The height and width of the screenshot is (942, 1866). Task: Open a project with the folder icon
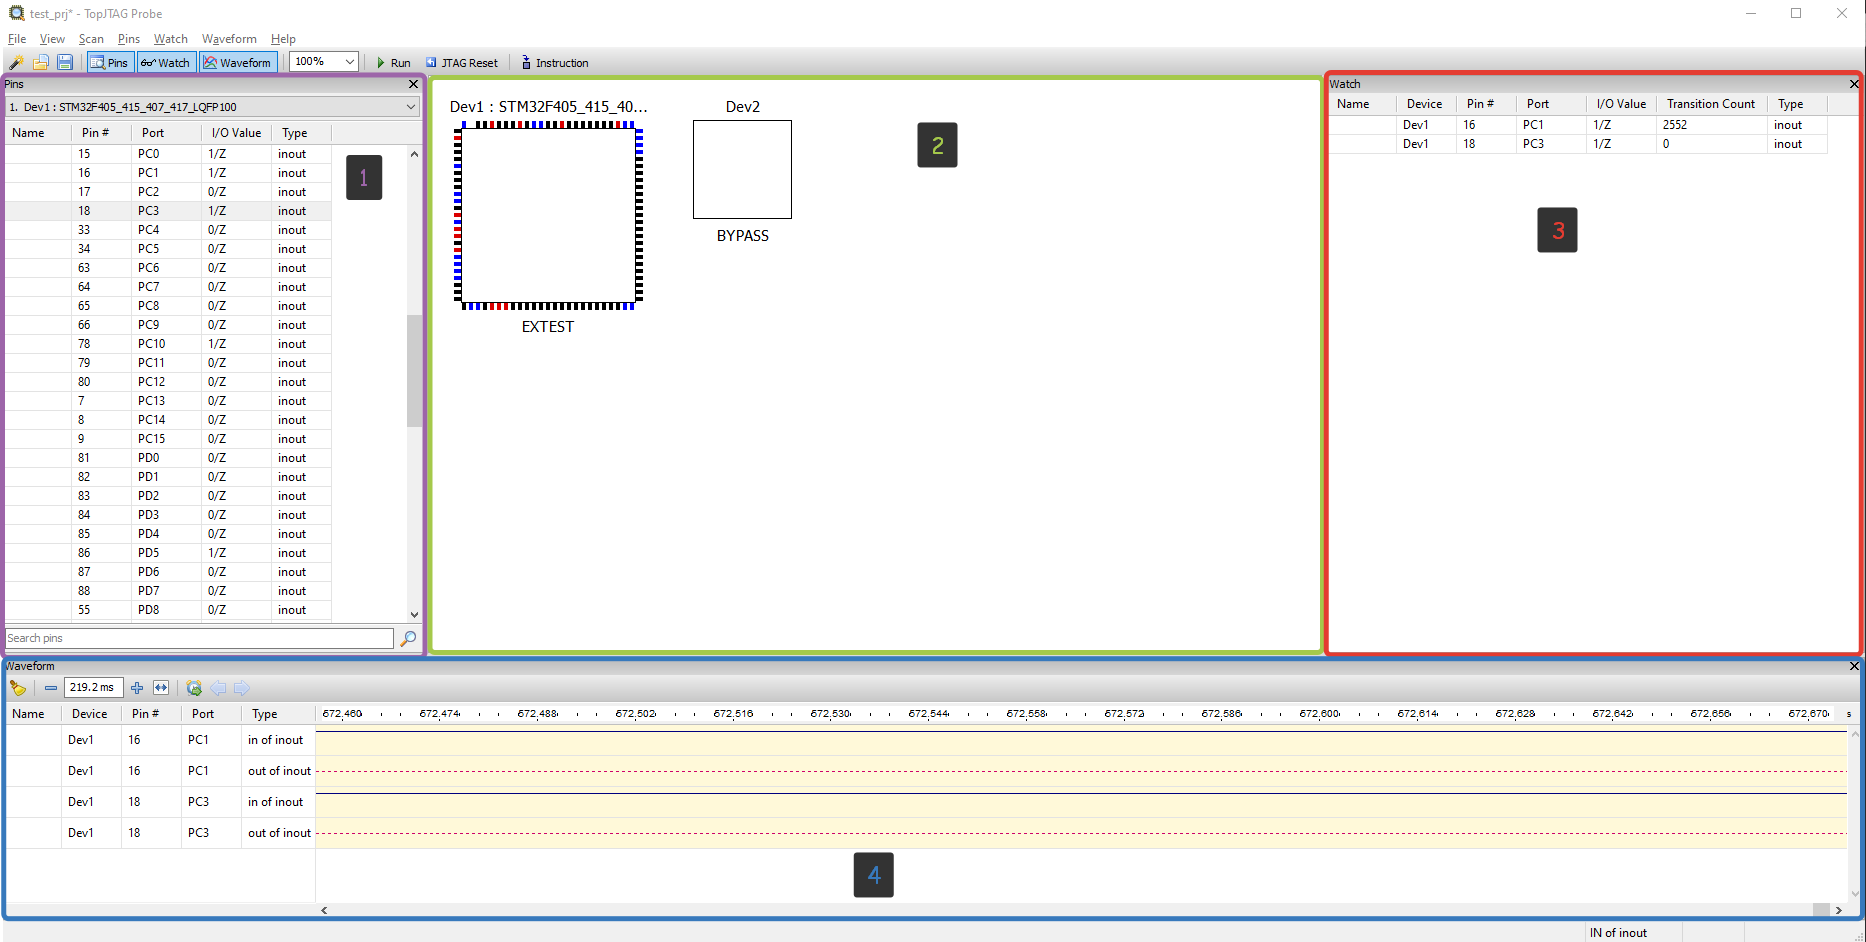click(x=40, y=62)
